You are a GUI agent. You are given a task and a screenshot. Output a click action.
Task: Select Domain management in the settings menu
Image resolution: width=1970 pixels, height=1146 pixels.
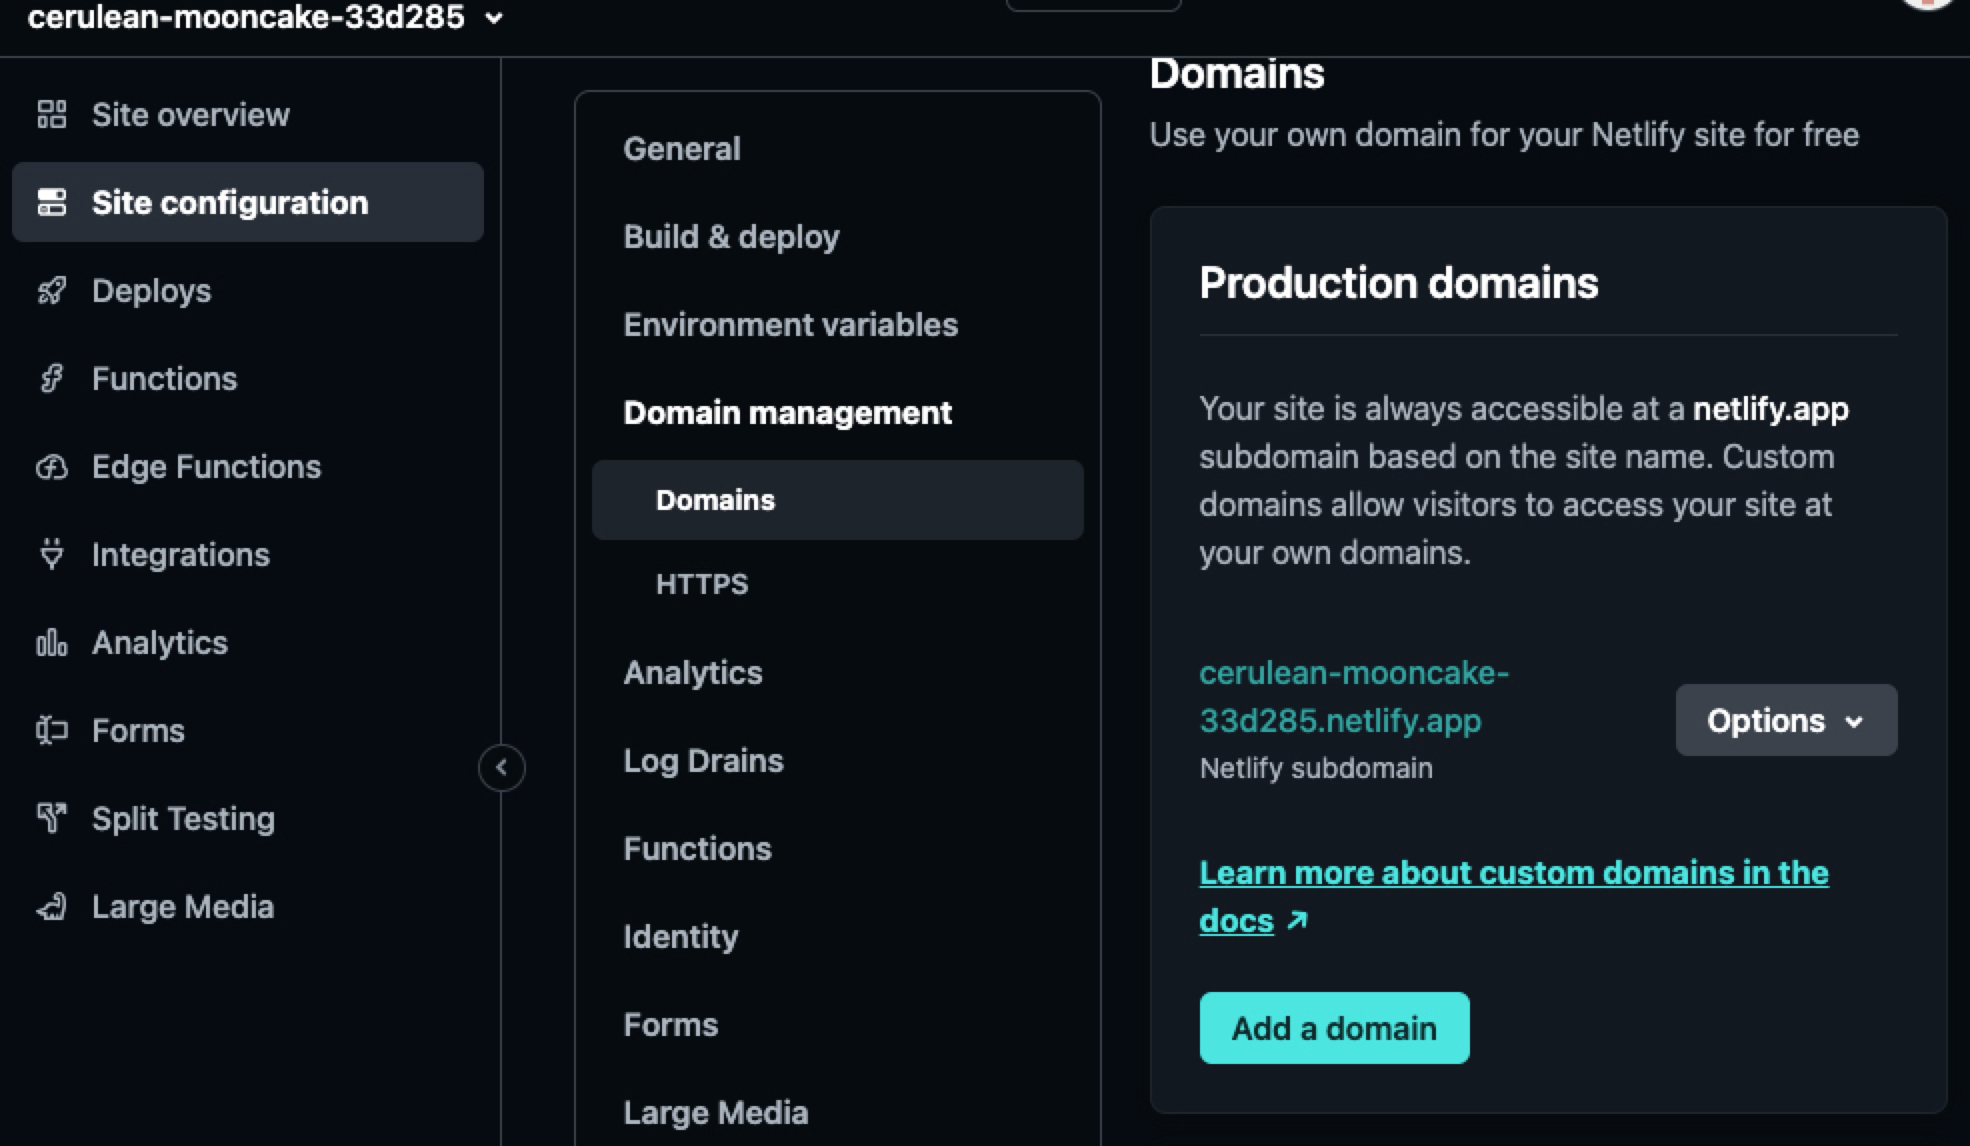coord(787,412)
